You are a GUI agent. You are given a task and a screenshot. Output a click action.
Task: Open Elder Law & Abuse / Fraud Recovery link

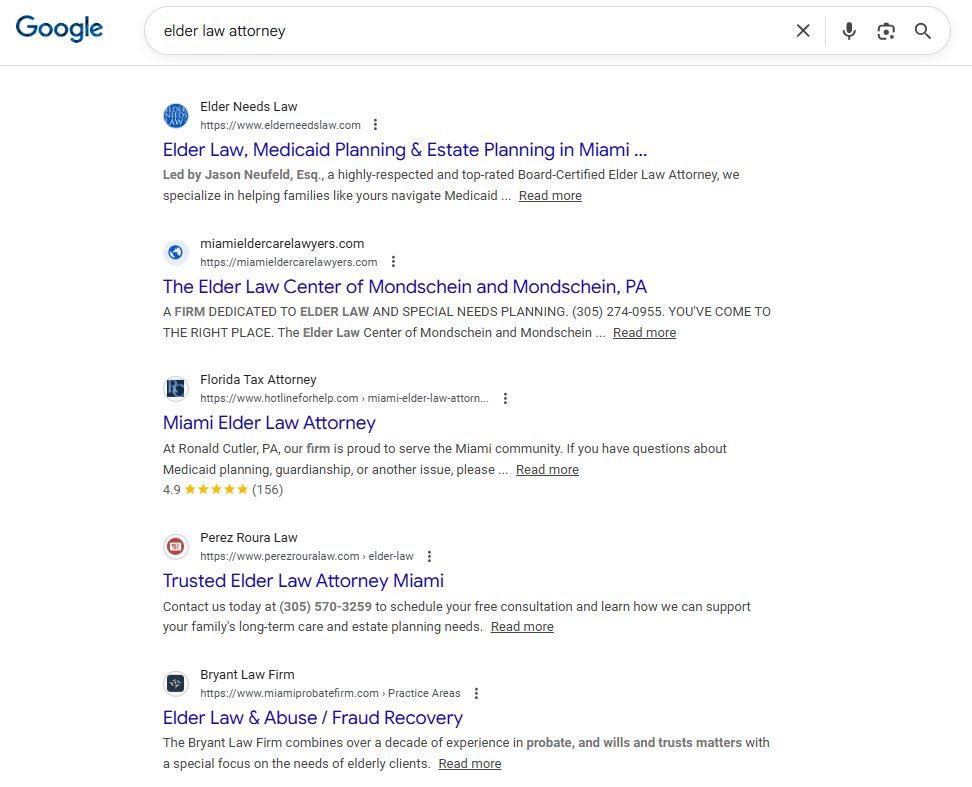(312, 718)
